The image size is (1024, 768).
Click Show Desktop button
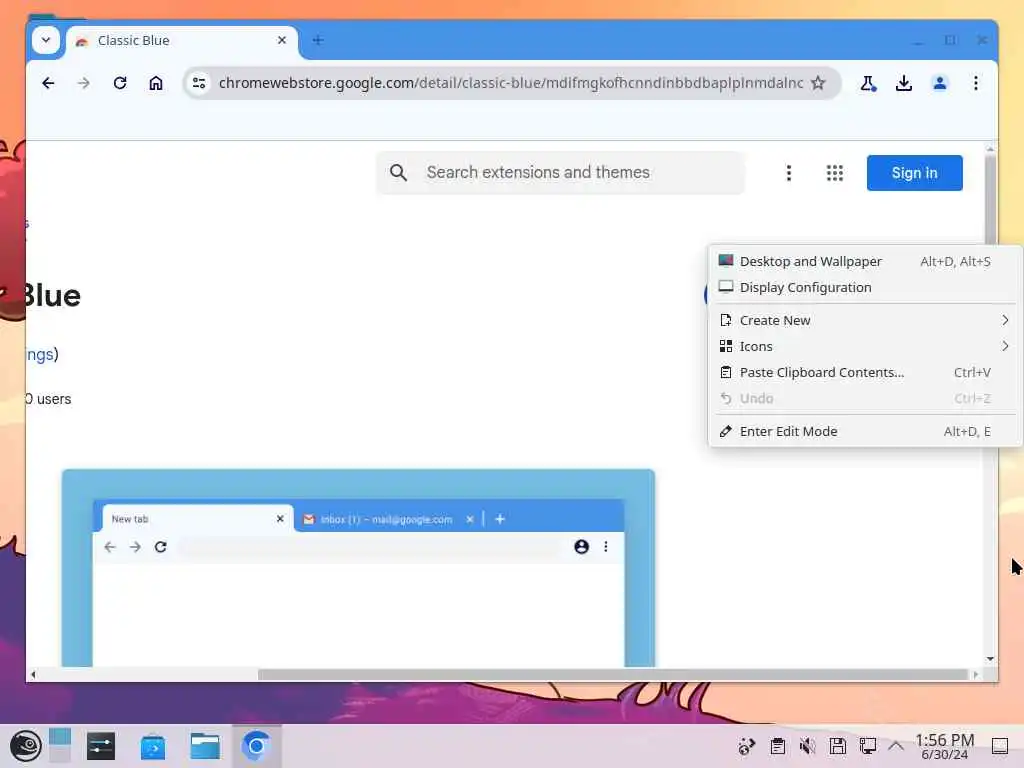point(1000,746)
